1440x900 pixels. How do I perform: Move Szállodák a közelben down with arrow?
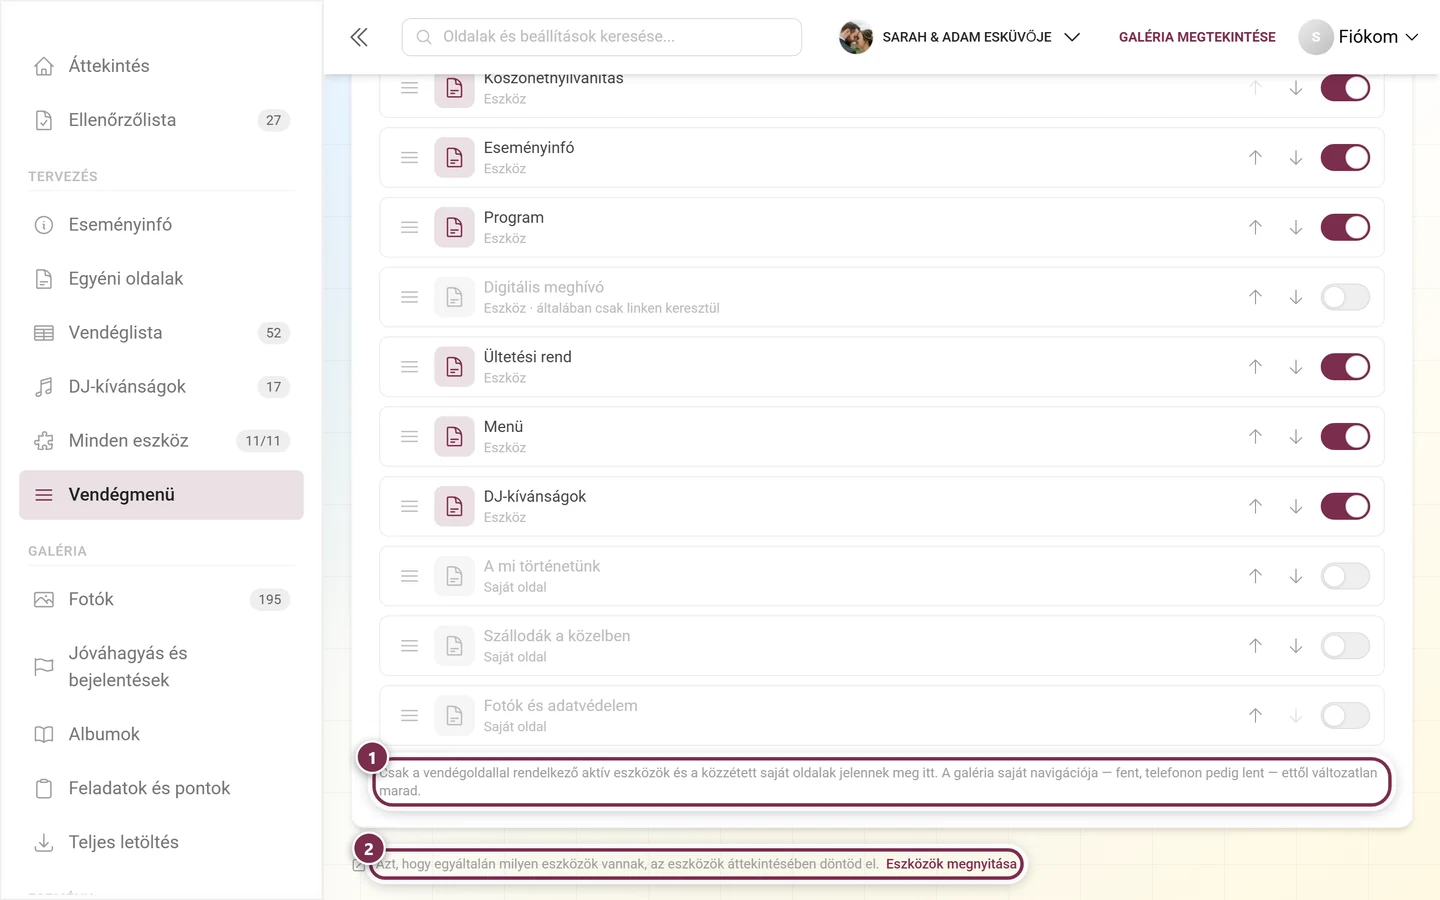click(1295, 646)
